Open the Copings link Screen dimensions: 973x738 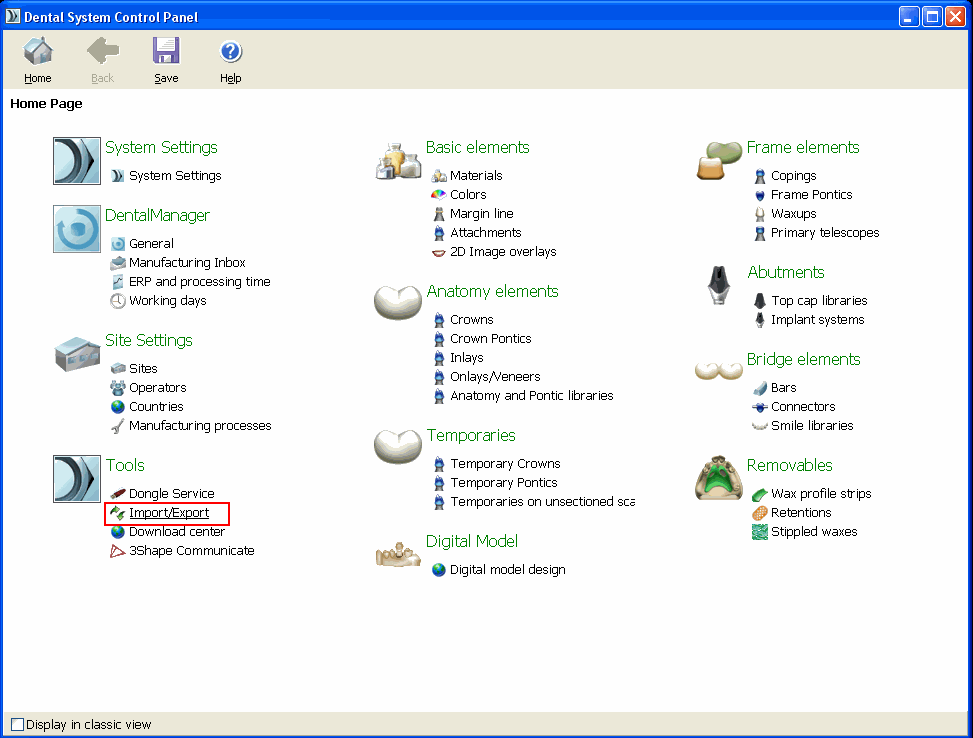(x=794, y=176)
